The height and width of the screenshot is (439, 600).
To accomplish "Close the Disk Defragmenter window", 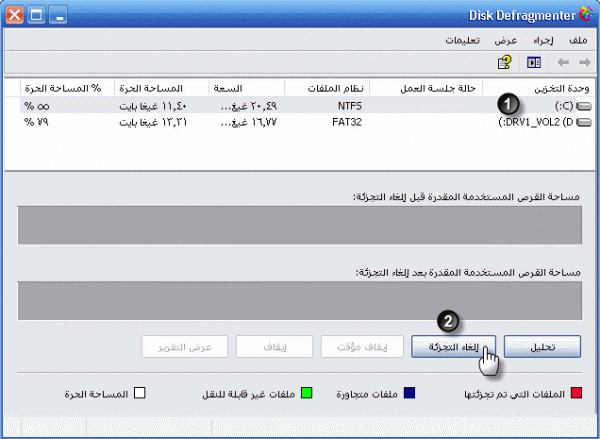I will (15, 15).
